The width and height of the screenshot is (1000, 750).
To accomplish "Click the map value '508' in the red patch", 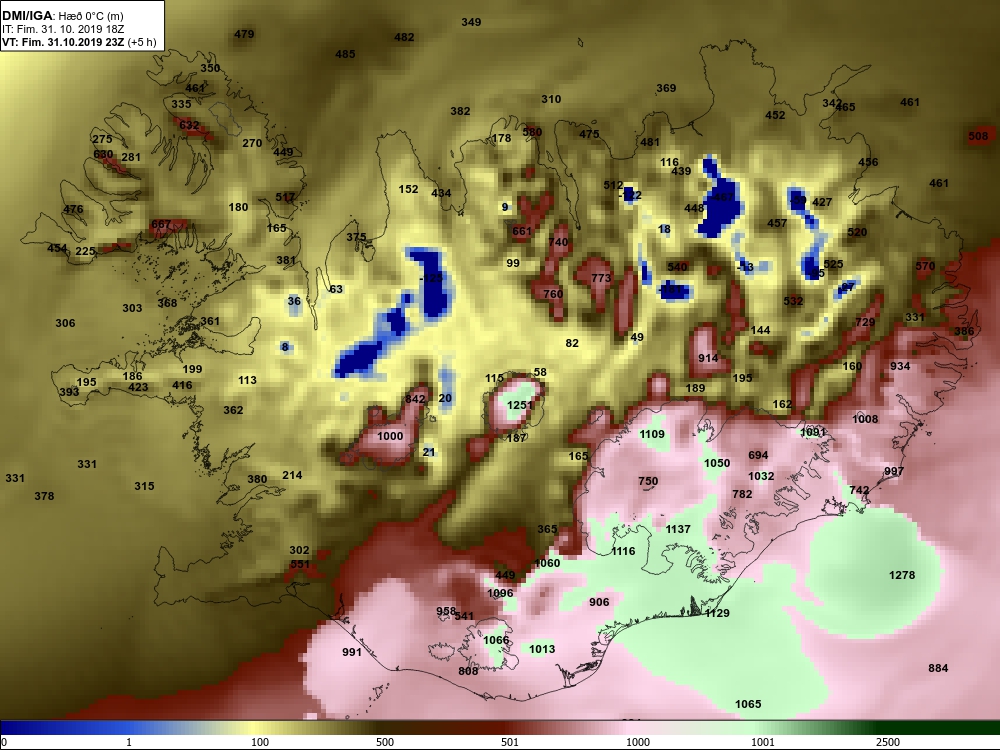I will [x=978, y=136].
